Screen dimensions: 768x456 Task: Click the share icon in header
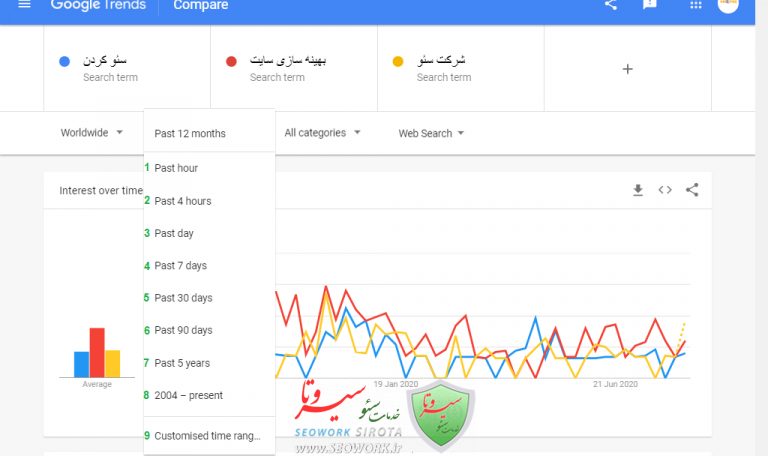[611, 5]
